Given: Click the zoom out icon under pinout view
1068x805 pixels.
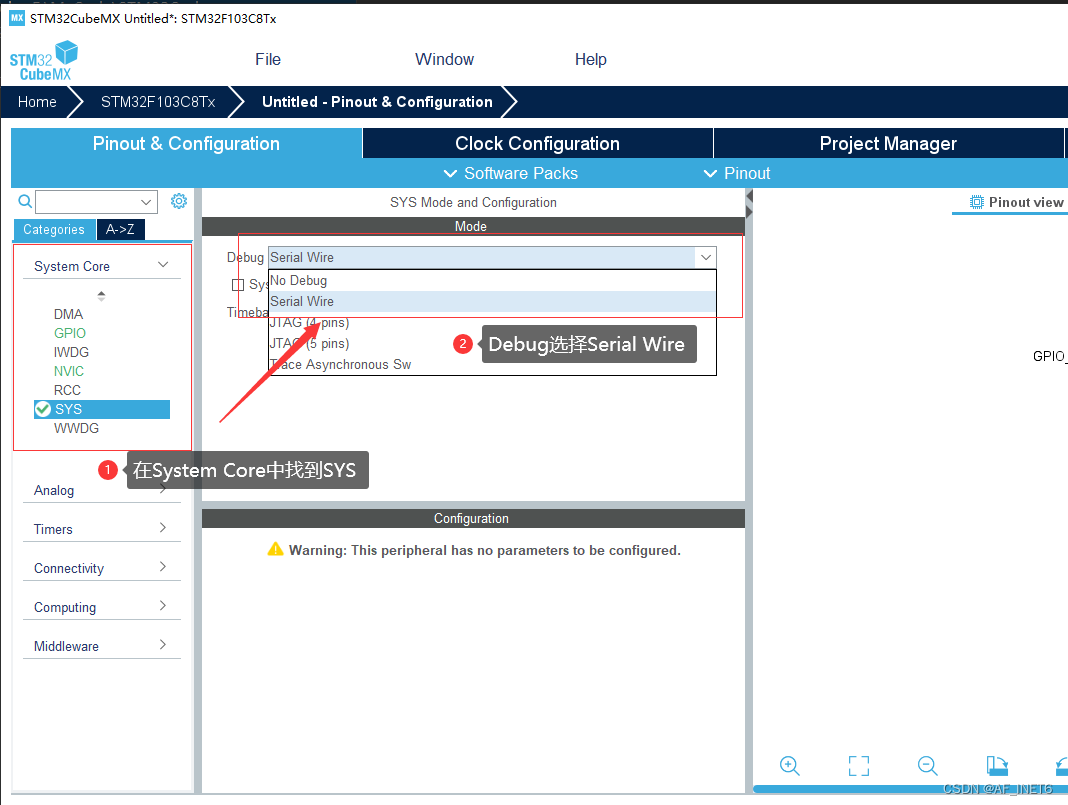Looking at the screenshot, I should tap(928, 765).
